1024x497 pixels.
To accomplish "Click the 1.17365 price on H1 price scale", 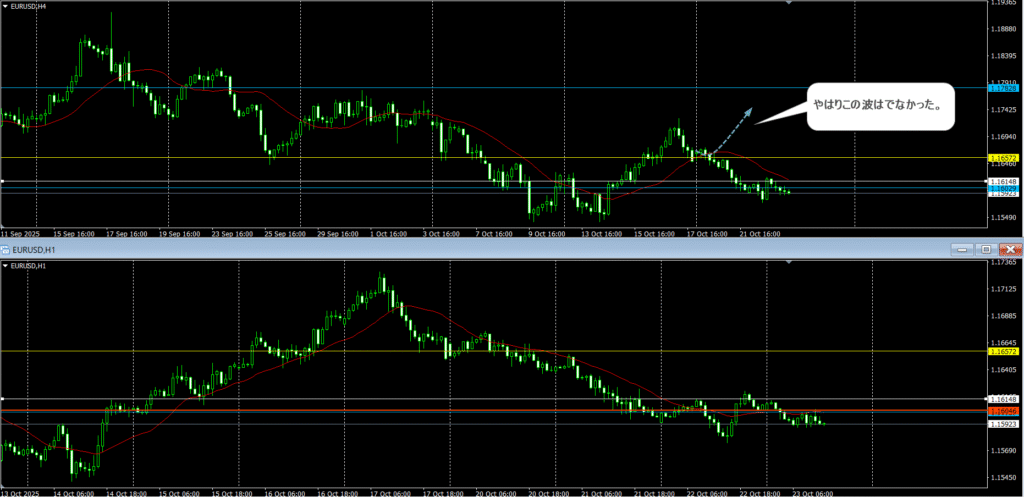I will (1003, 263).
